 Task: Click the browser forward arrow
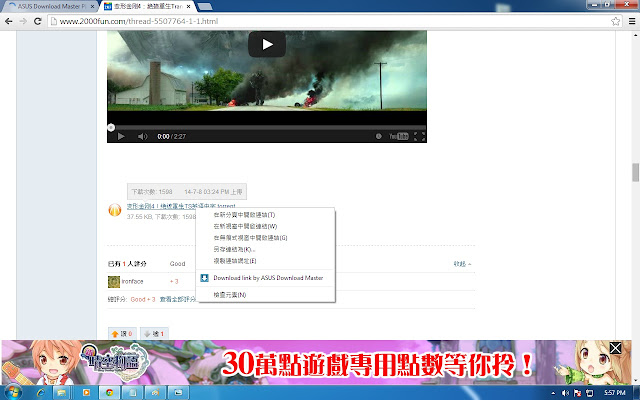23,21
